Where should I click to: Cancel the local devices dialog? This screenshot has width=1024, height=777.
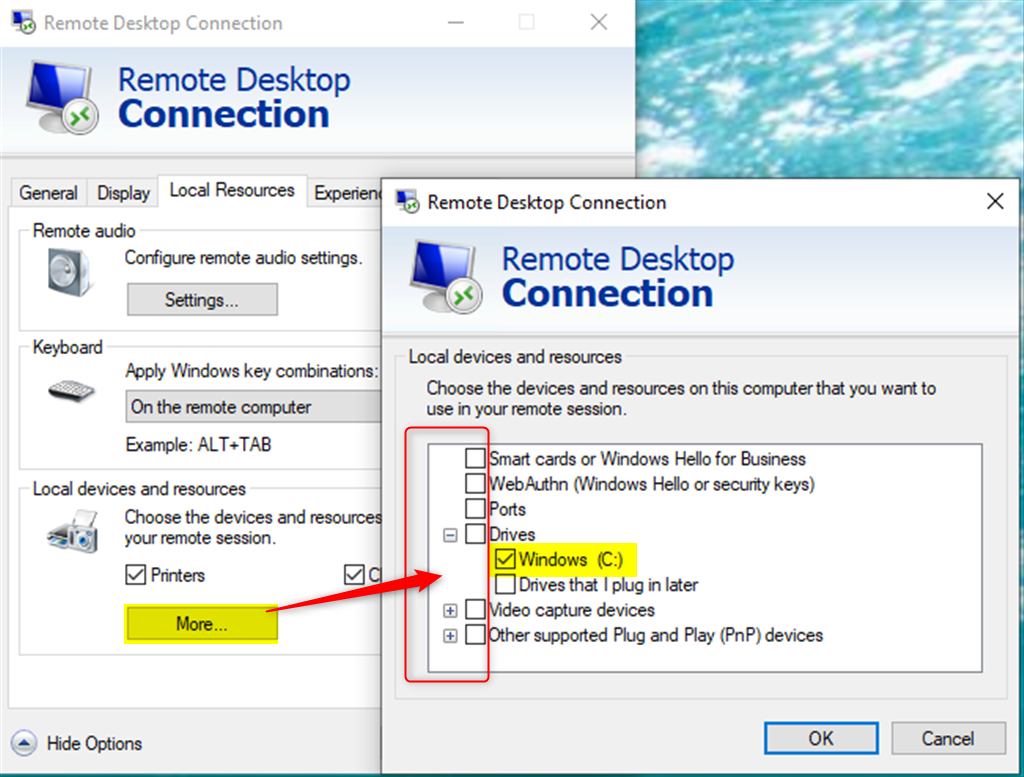(948, 738)
